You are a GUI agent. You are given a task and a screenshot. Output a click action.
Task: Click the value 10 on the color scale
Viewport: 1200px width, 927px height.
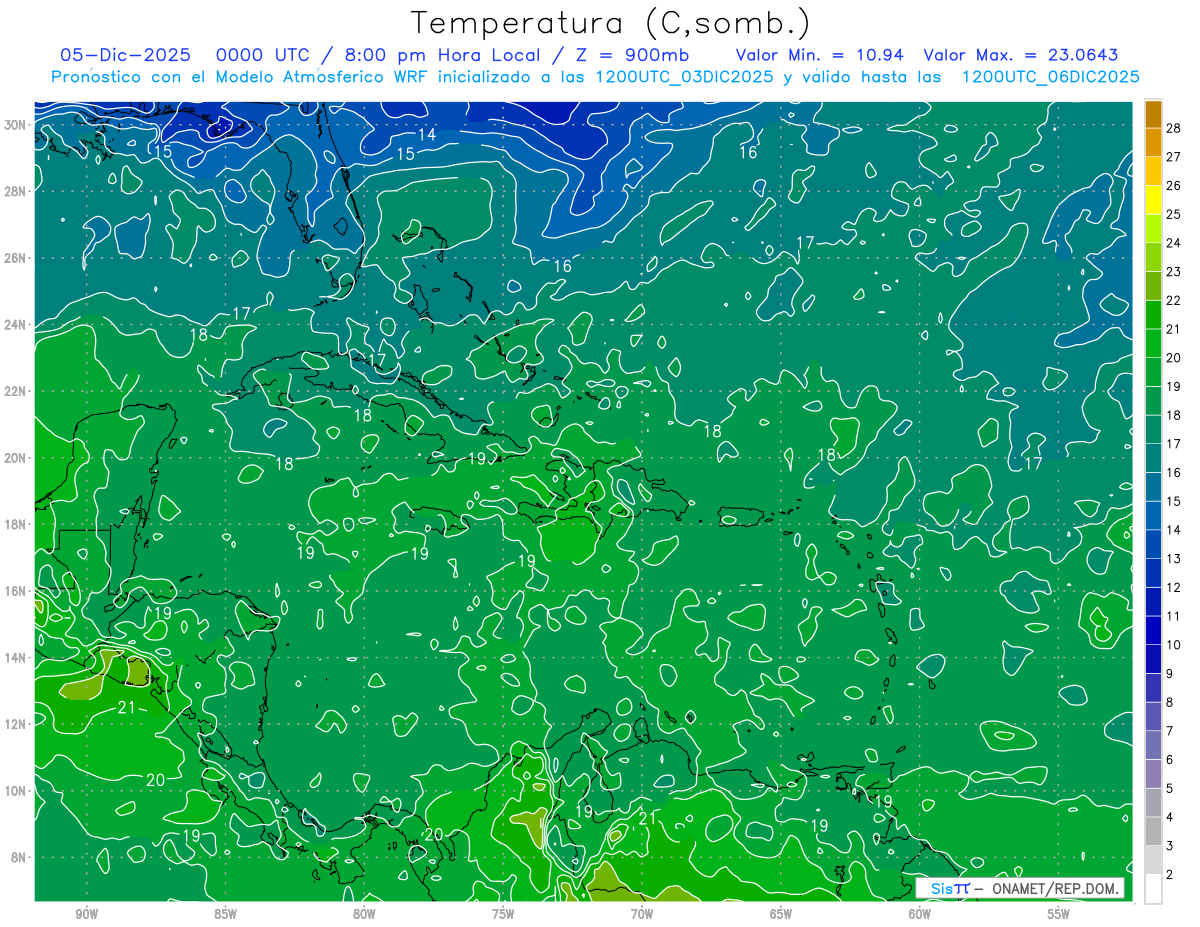tap(1174, 645)
